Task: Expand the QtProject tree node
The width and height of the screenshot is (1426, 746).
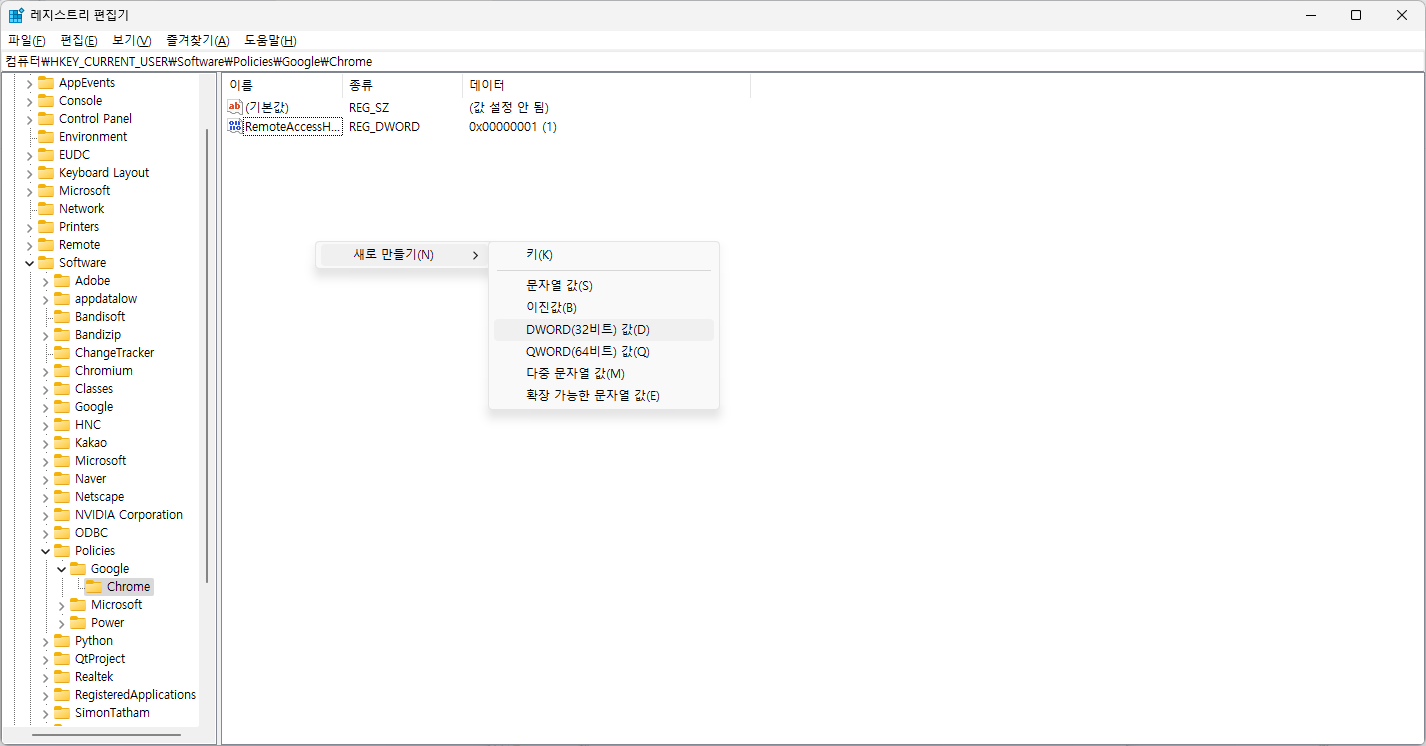Action: pos(45,659)
